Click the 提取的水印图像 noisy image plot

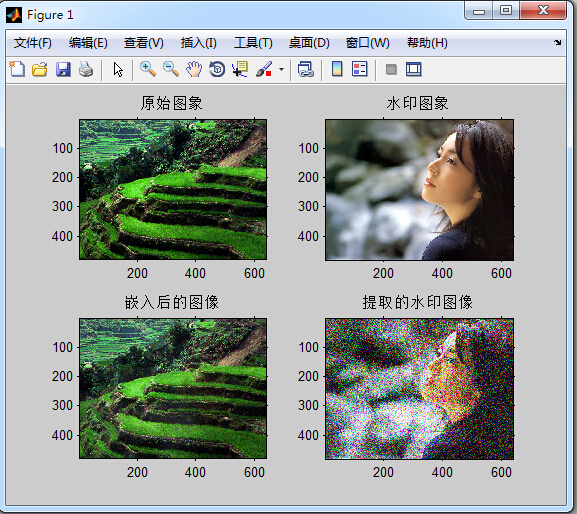tap(420, 389)
